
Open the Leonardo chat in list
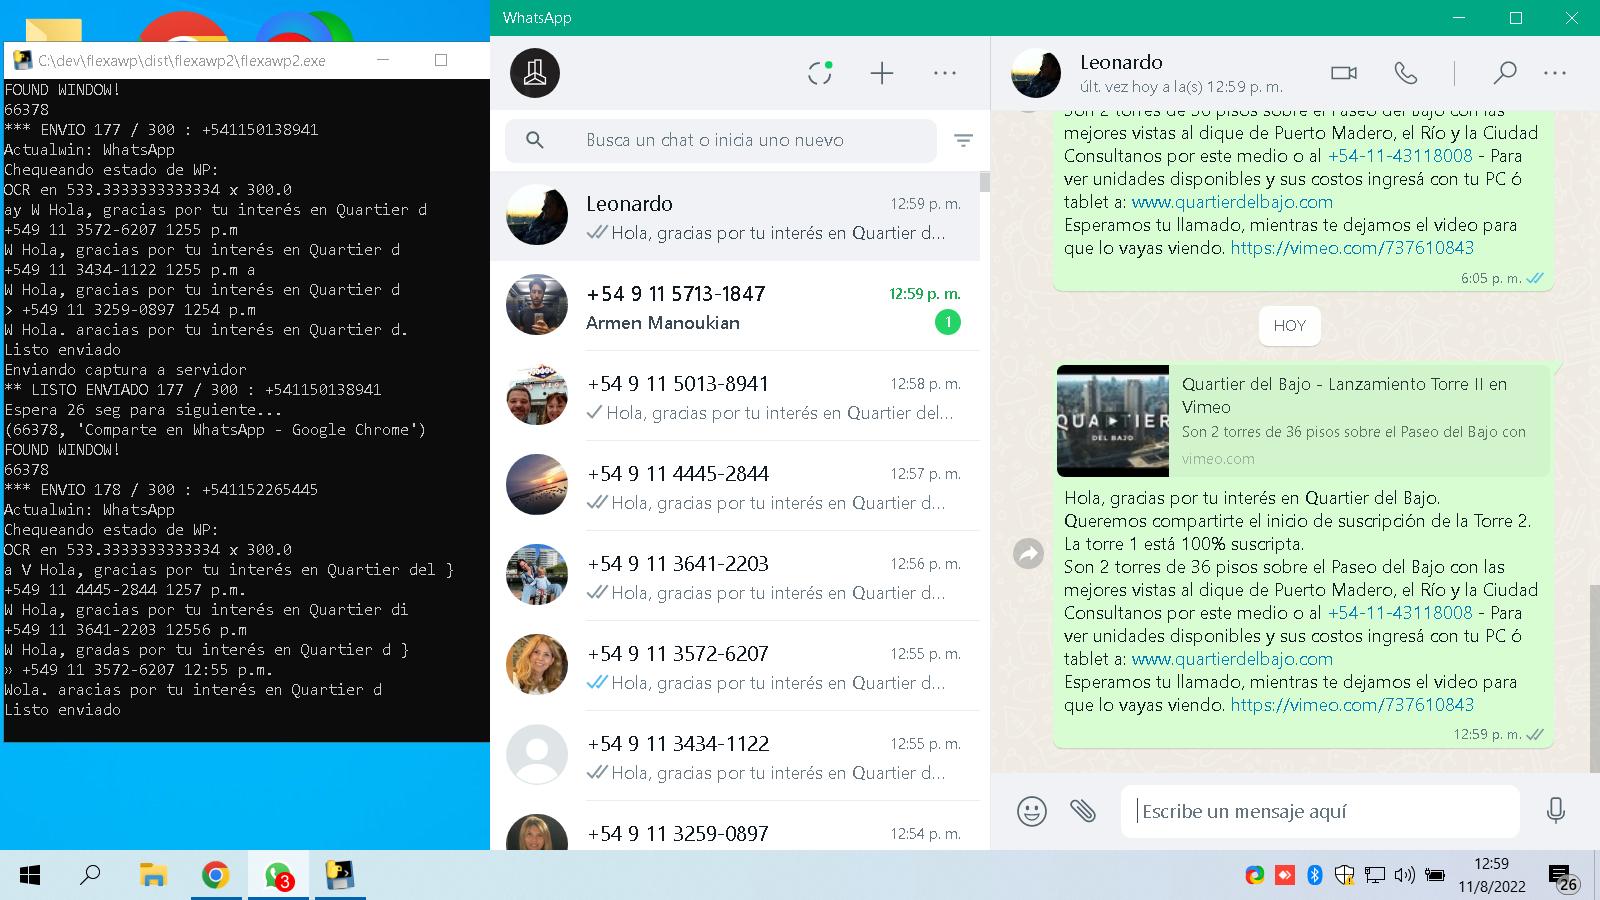735,216
